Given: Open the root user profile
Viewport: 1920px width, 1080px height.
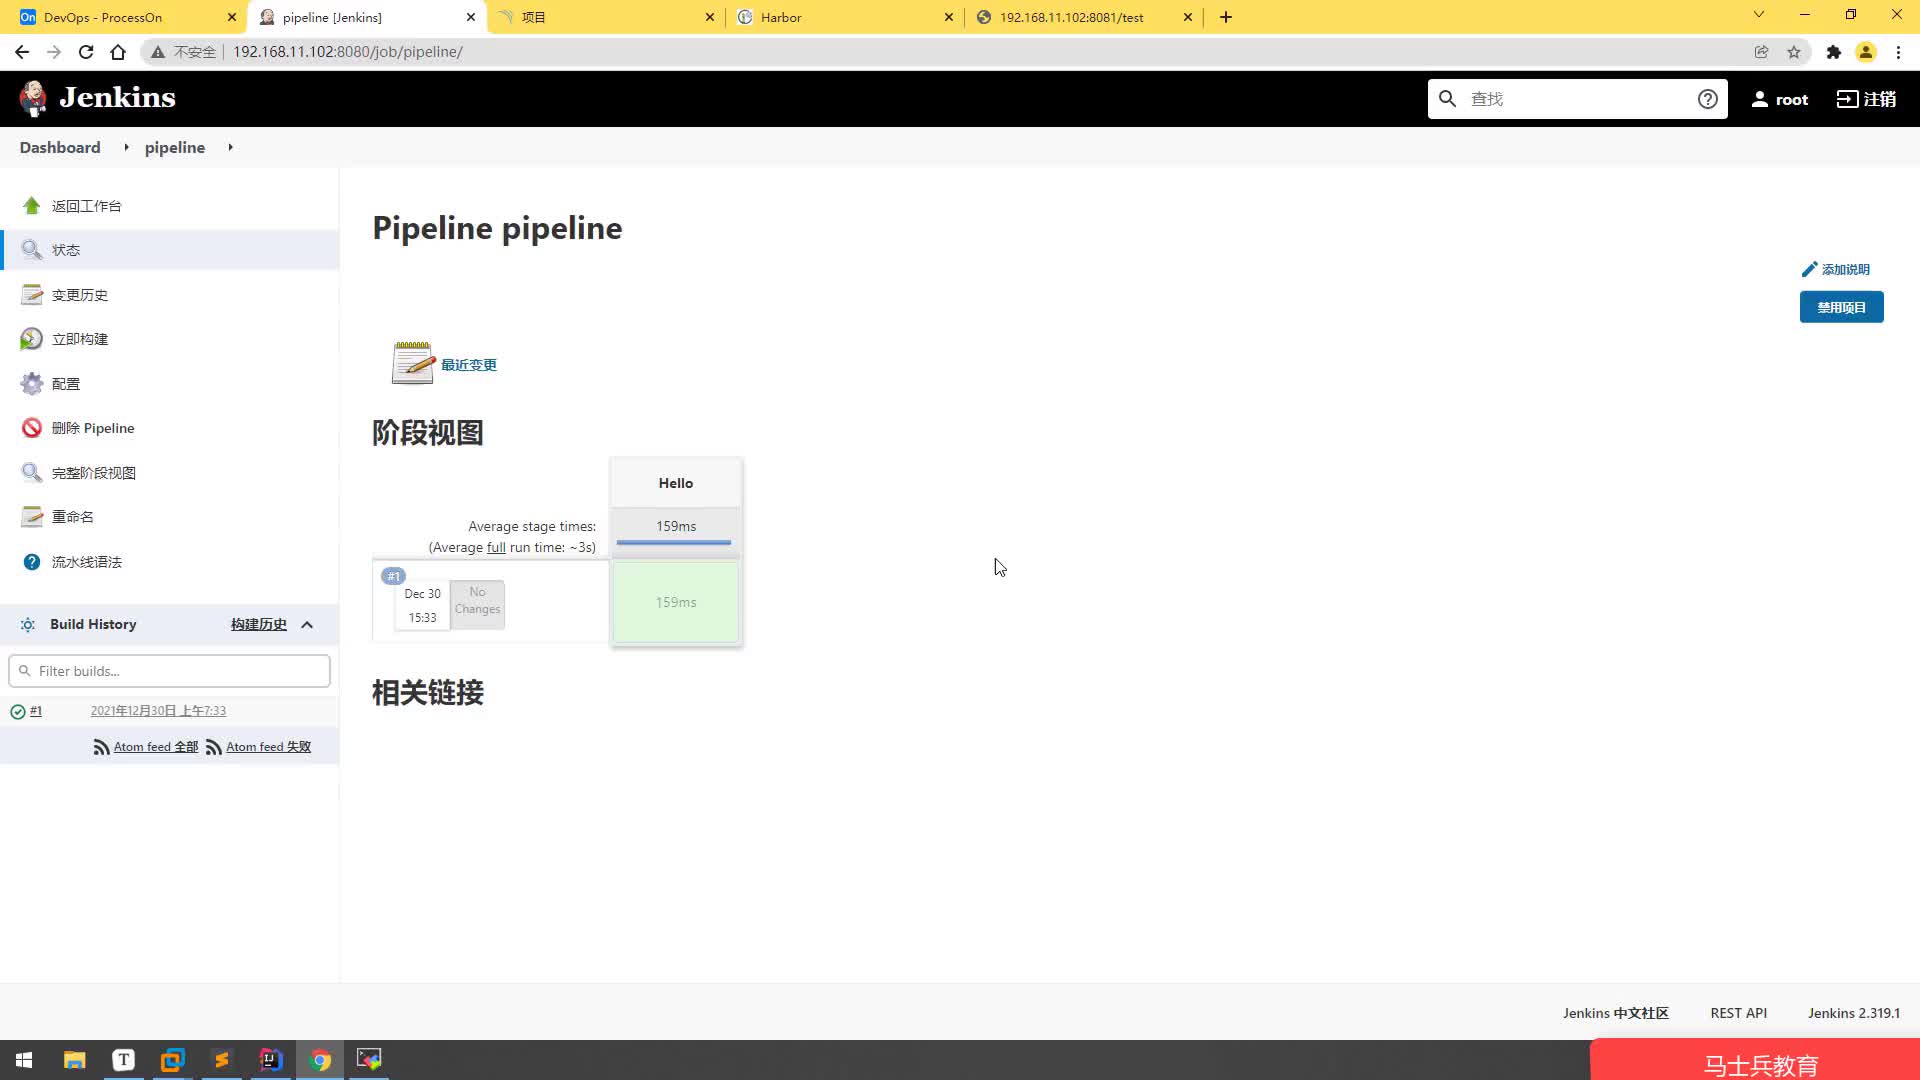Looking at the screenshot, I should 1780,99.
